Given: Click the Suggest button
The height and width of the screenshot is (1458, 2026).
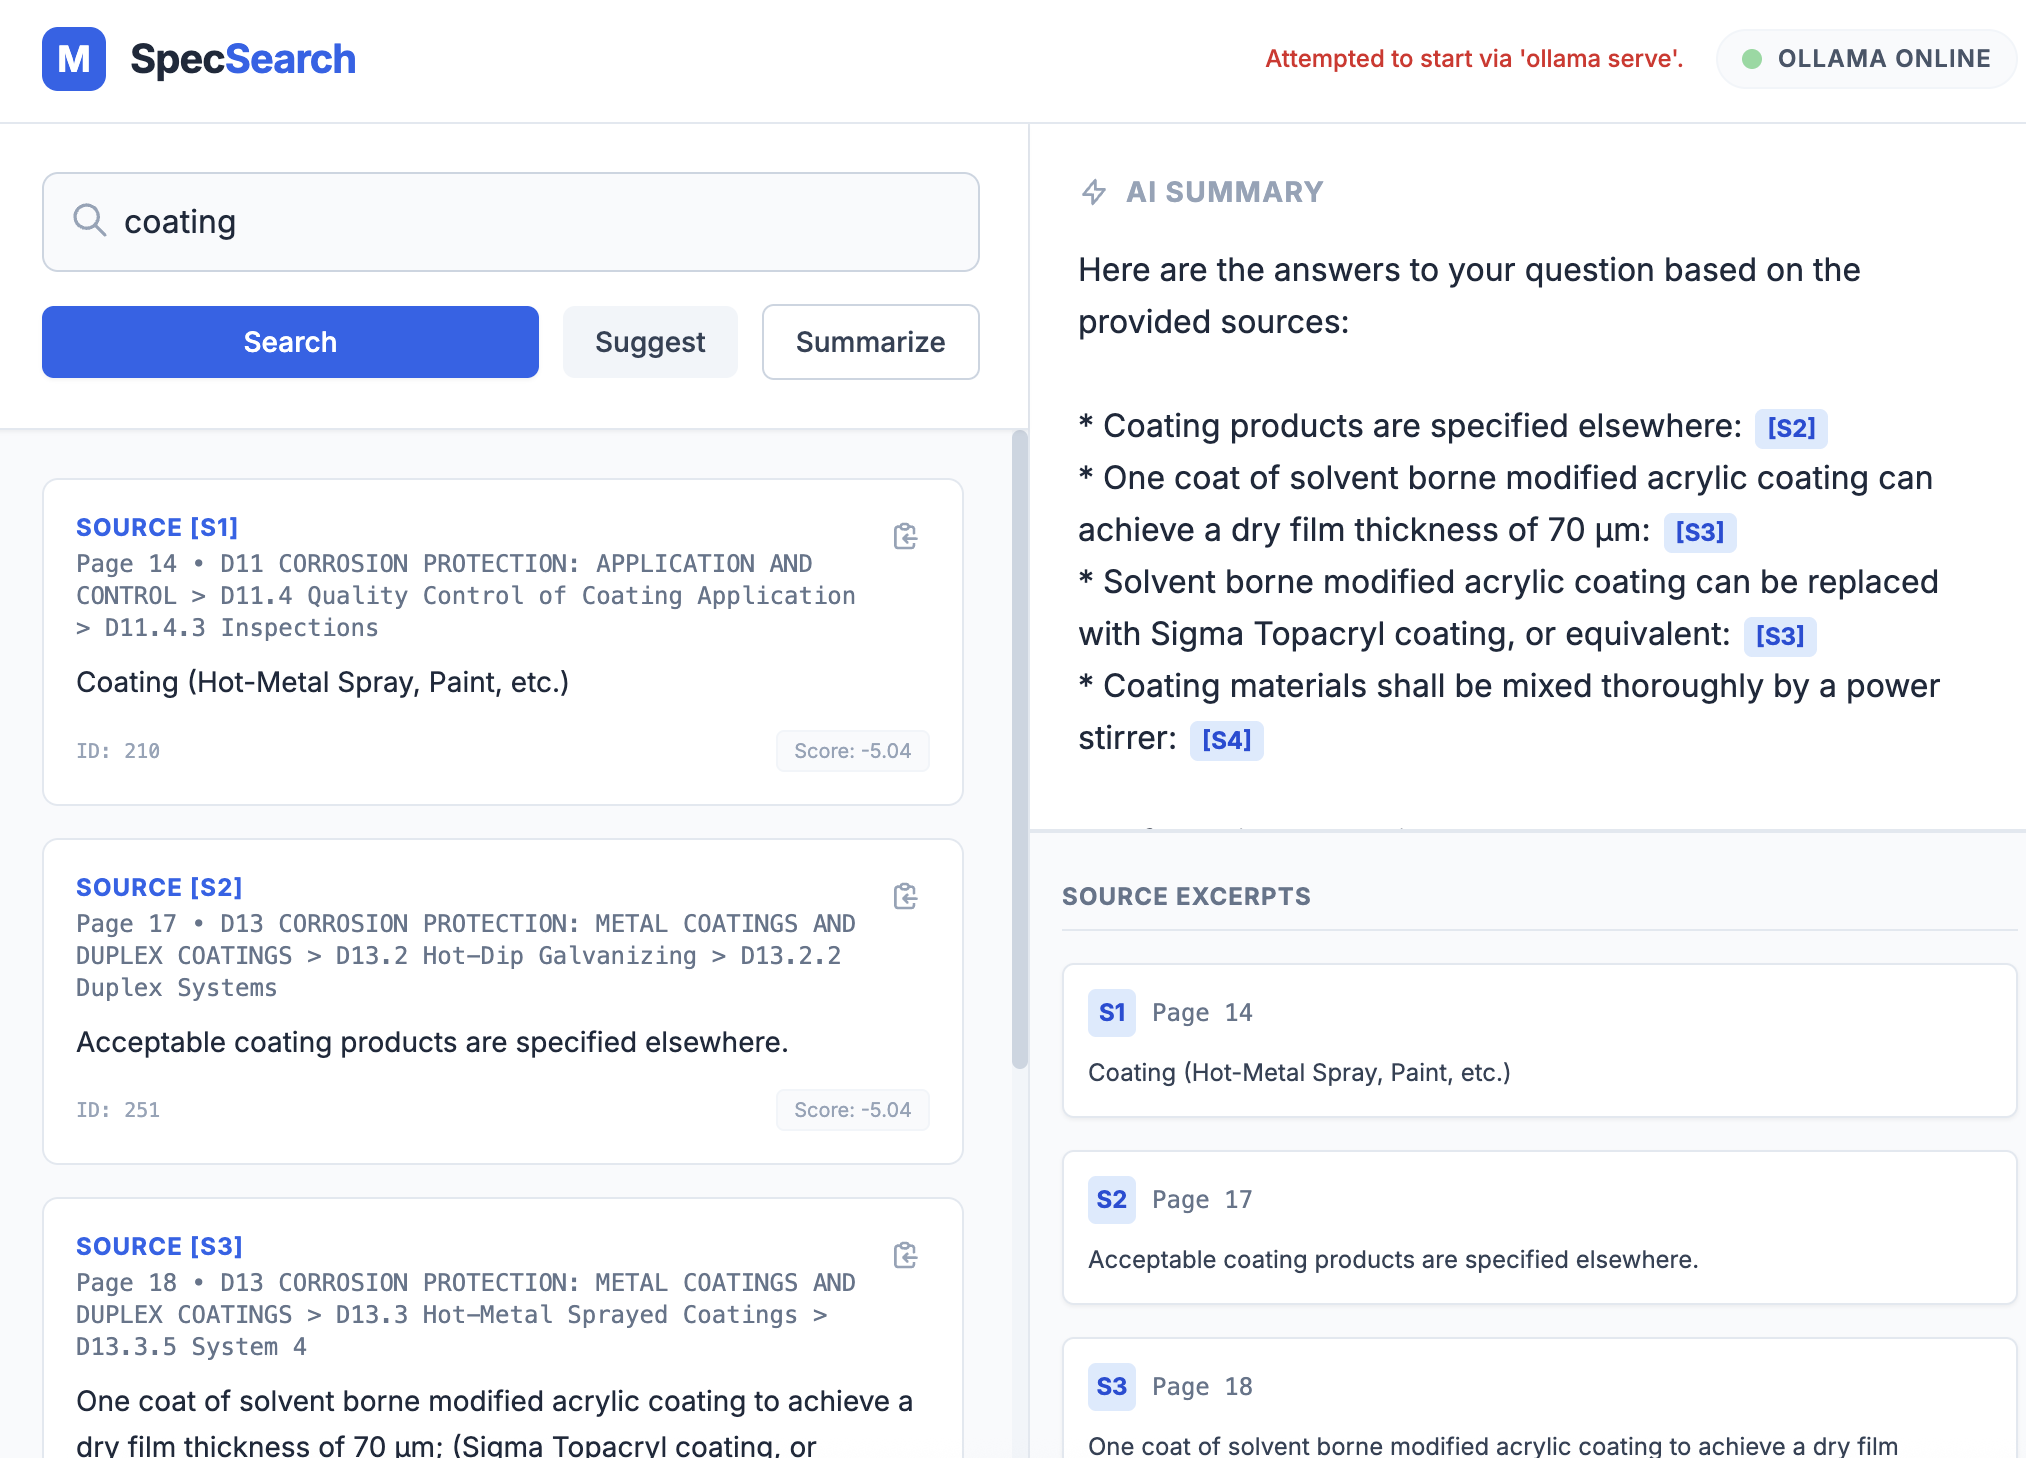Looking at the screenshot, I should click(x=650, y=342).
